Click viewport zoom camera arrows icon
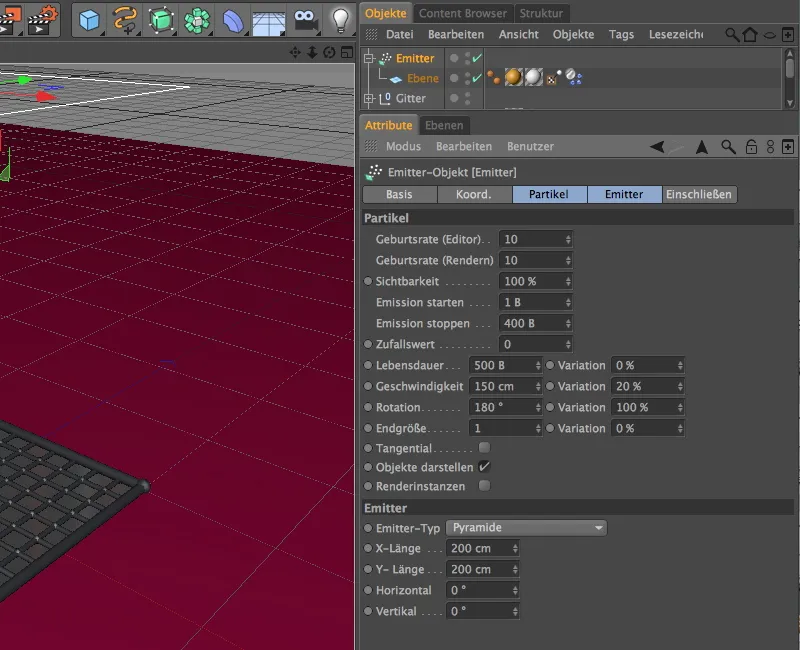The width and height of the screenshot is (800, 650). tap(312, 52)
